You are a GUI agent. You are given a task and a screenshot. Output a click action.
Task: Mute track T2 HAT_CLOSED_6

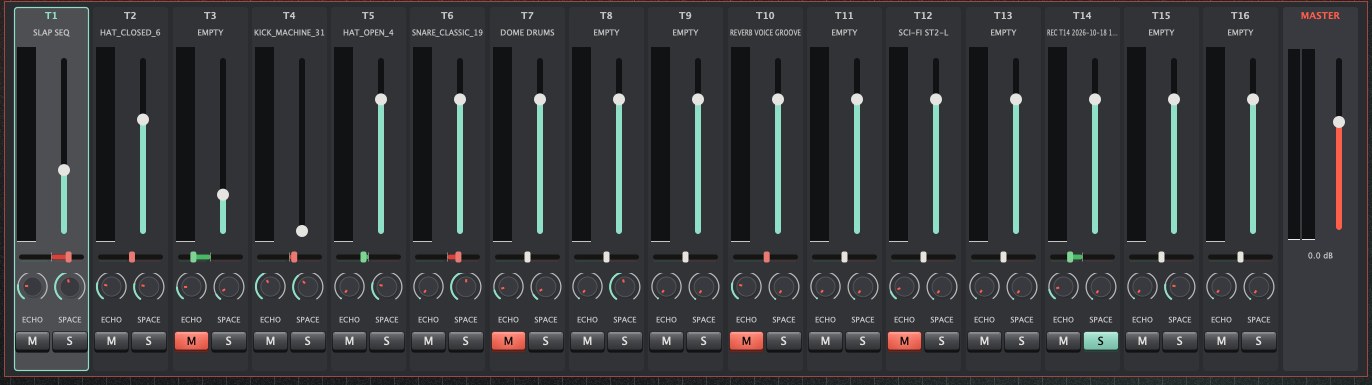[x=111, y=341]
